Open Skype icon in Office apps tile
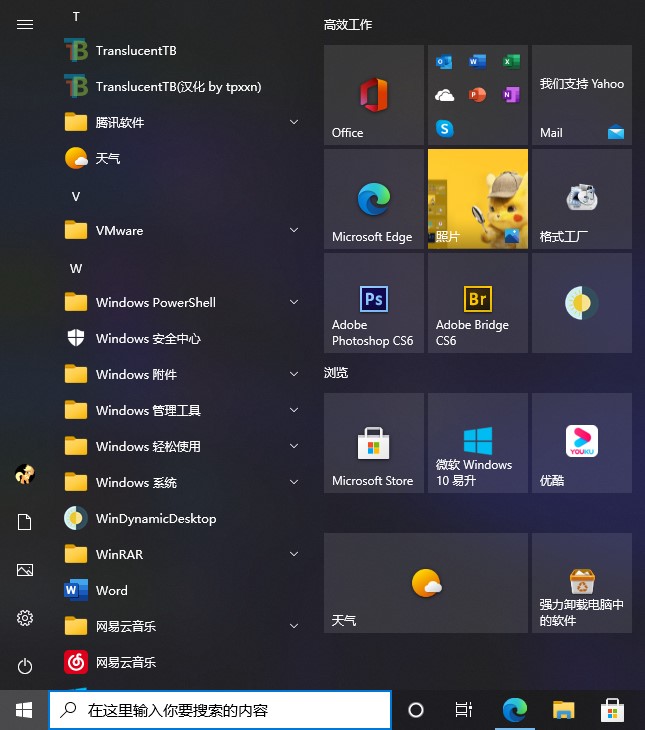Viewport: 645px width, 730px height. point(444,128)
